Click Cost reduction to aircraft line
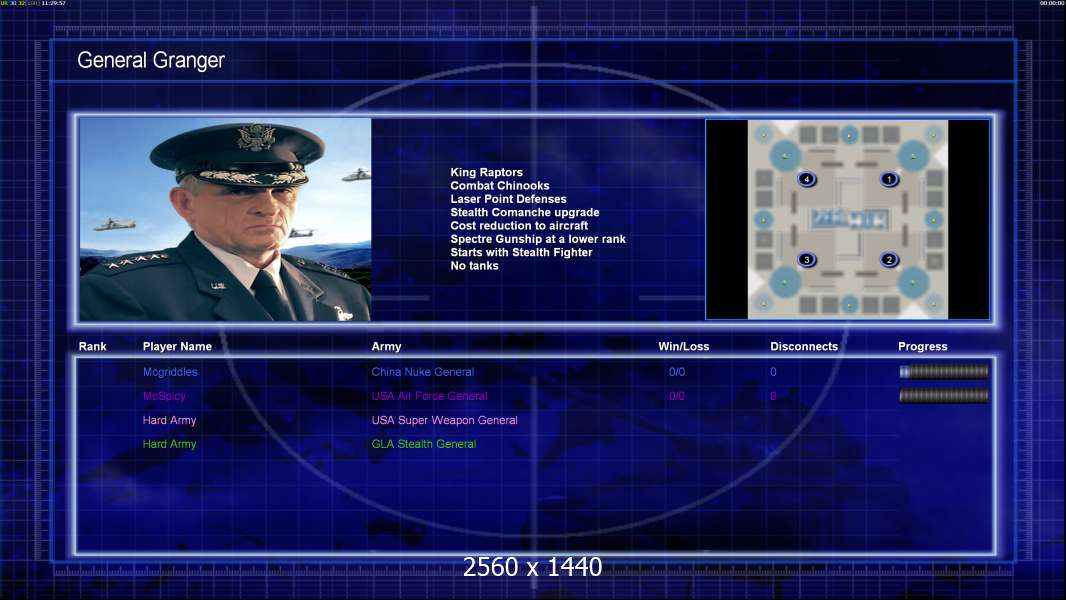The image size is (1066, 600). (519, 226)
